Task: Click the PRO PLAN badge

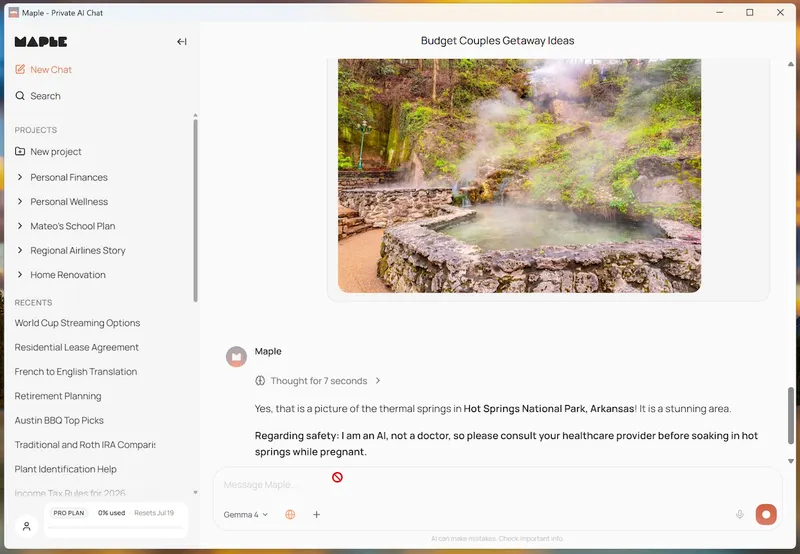Action: (x=69, y=513)
